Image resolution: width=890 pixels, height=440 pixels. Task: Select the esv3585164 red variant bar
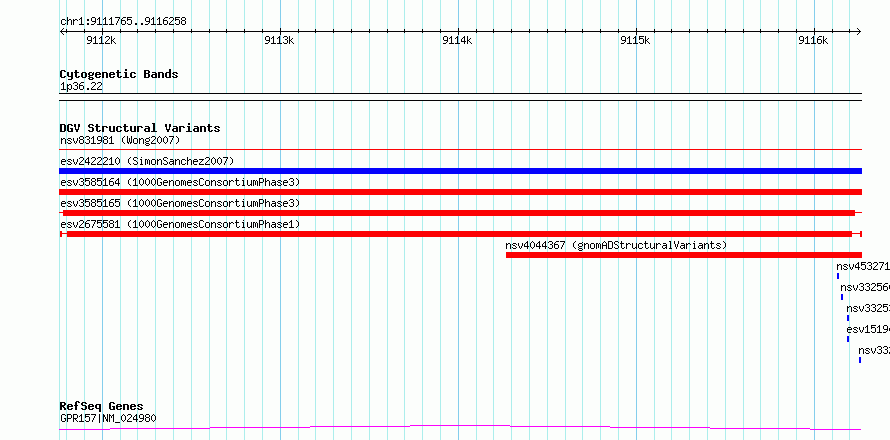click(460, 192)
